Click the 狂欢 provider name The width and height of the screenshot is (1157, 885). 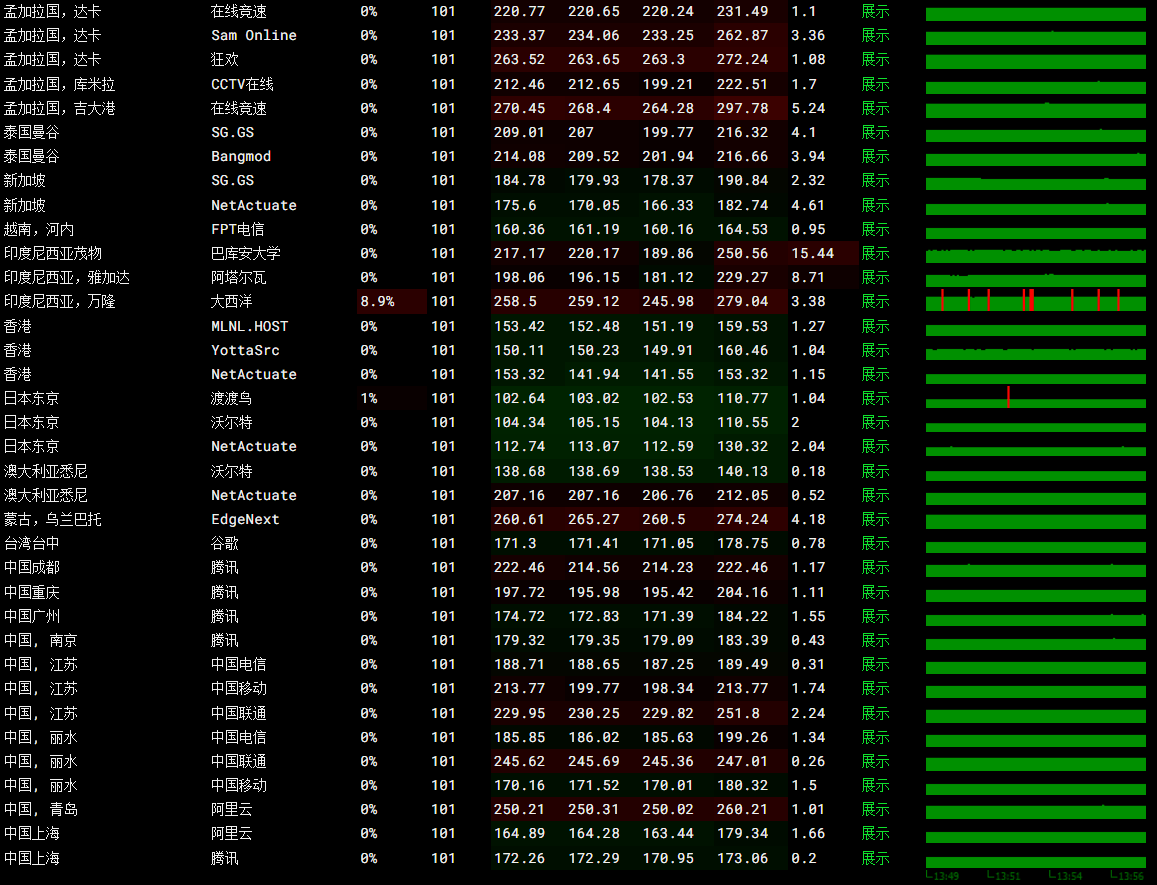224,59
